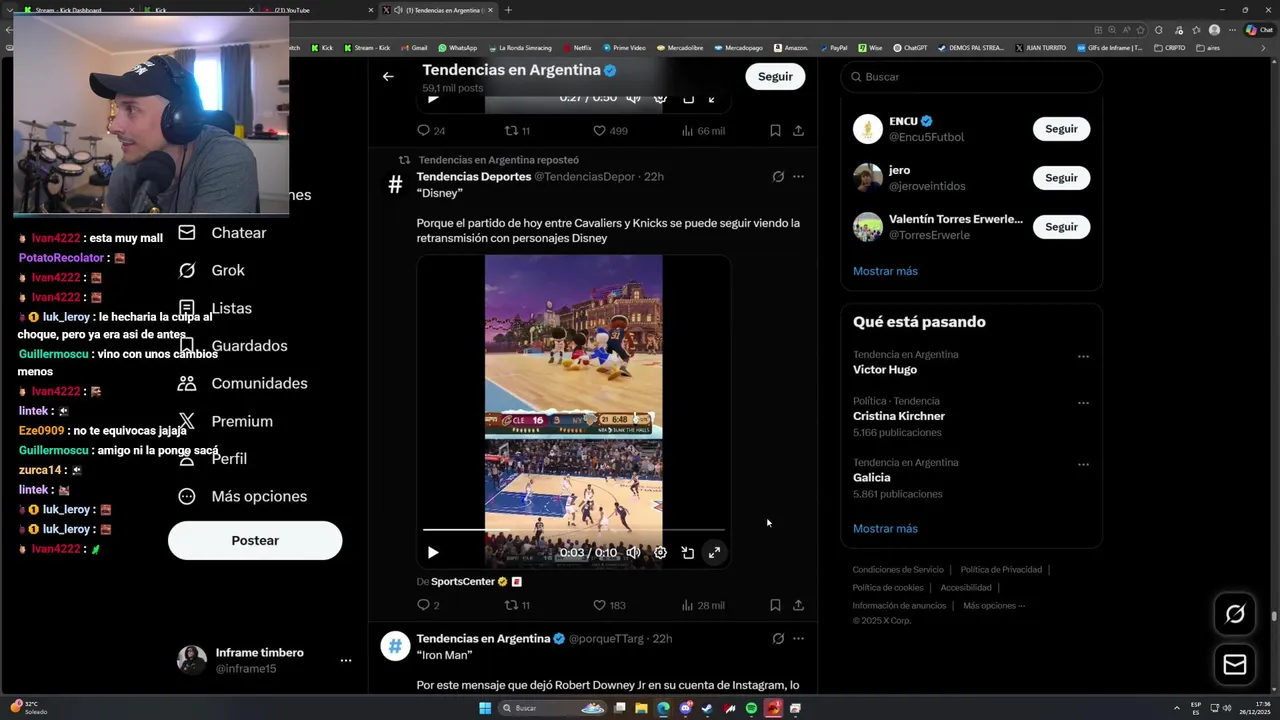The image size is (1280, 720).
Task: Open the Chatear sidebar item
Action: pos(222,233)
